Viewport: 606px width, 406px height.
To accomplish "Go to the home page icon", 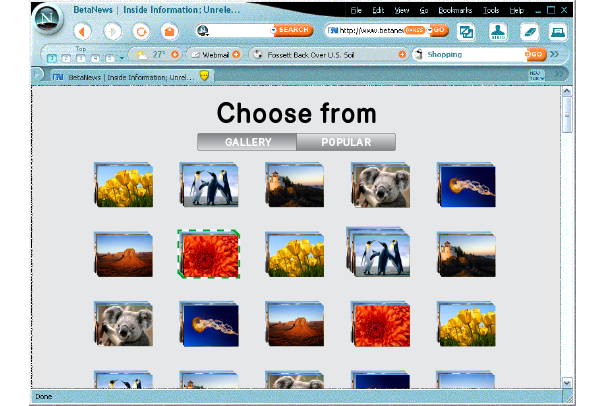I will pos(170,31).
